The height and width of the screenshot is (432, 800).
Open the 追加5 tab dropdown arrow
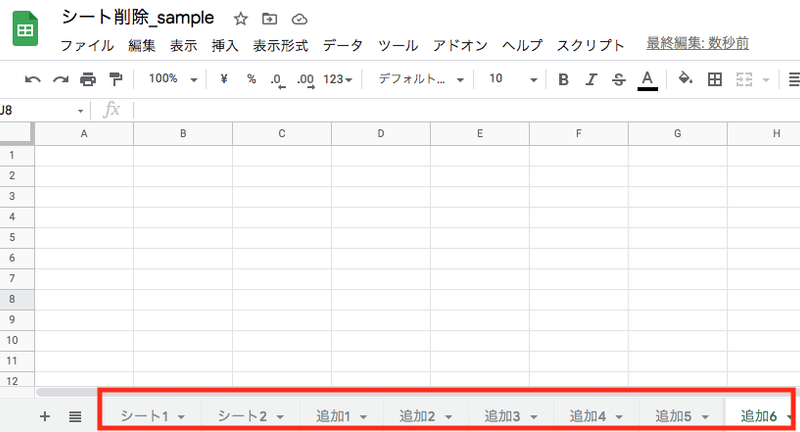click(x=705, y=417)
